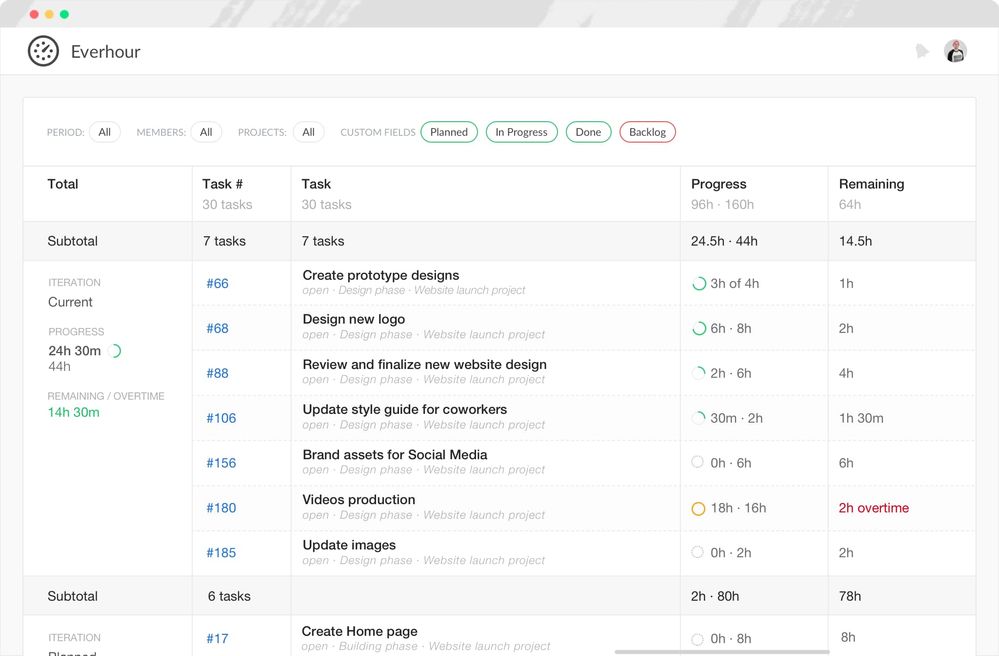
Task: Click the 2h · 80h subtotal progress
Action: 715,597
